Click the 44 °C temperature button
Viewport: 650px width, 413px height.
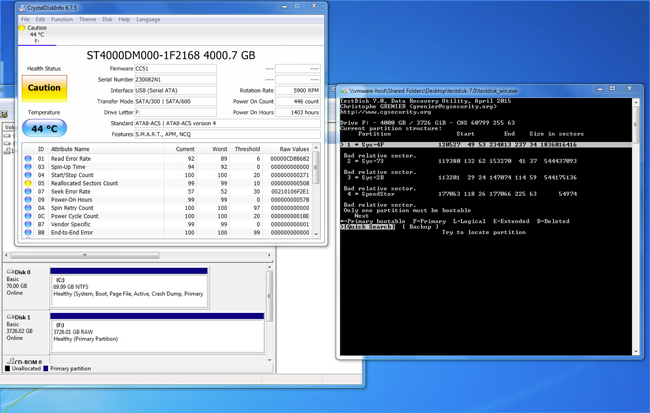[x=44, y=129]
